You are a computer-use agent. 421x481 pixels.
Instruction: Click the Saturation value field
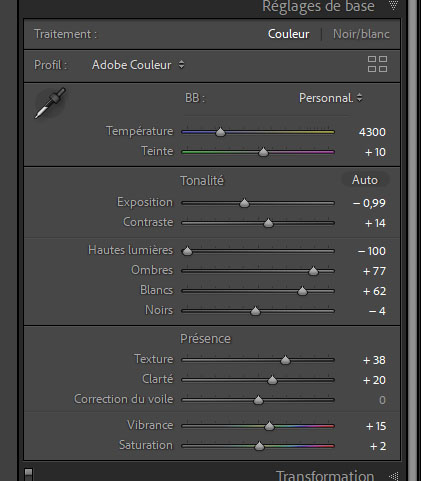click(x=378, y=446)
